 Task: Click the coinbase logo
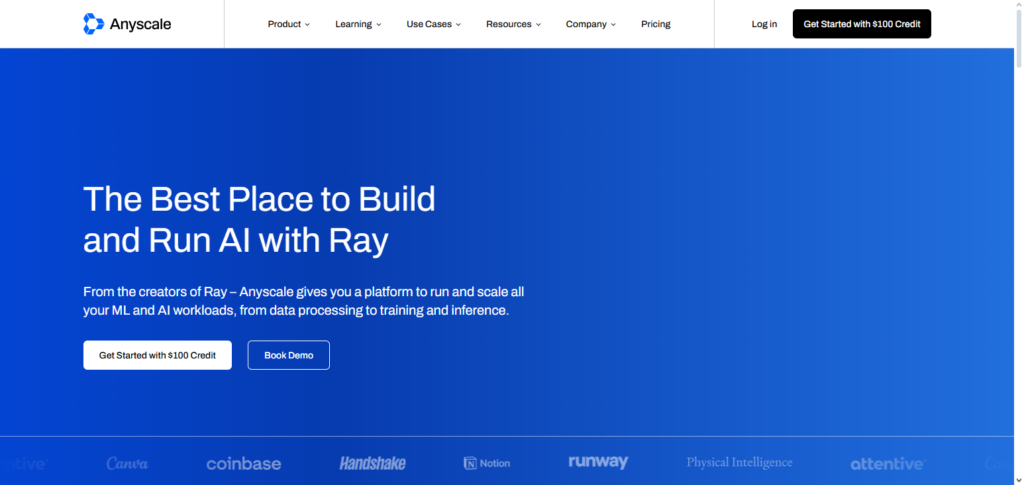pos(244,464)
